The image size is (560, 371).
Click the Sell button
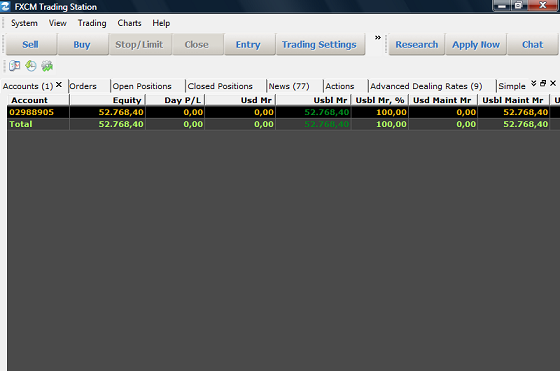click(x=30, y=44)
